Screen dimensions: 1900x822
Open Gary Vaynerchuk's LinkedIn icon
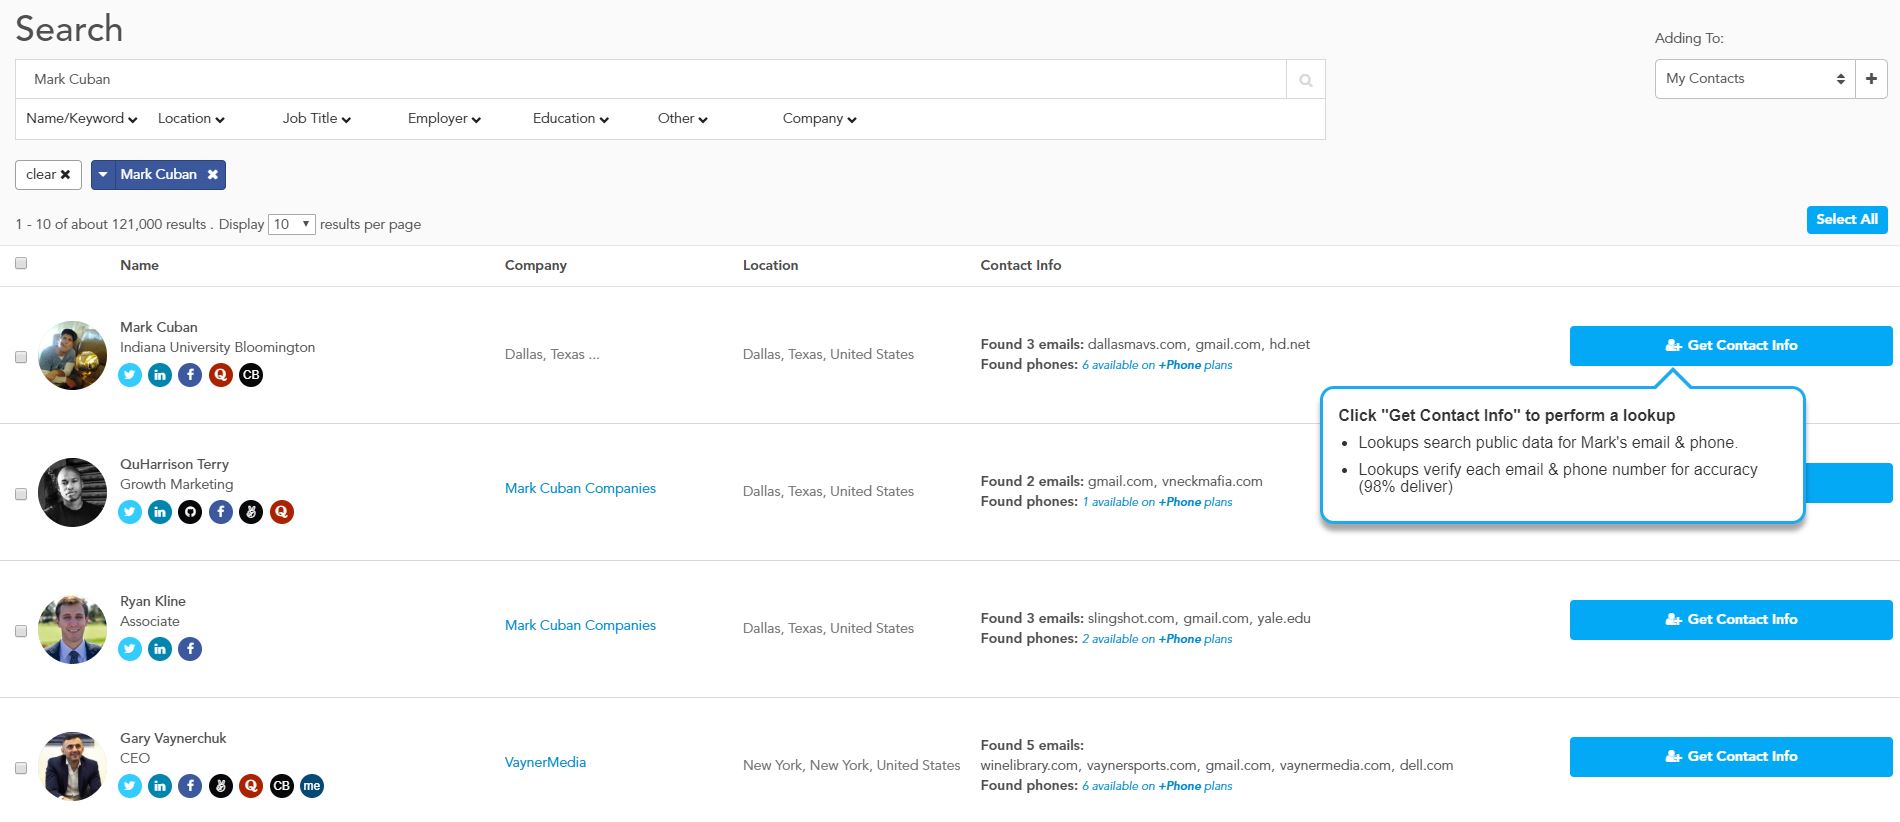click(x=160, y=786)
